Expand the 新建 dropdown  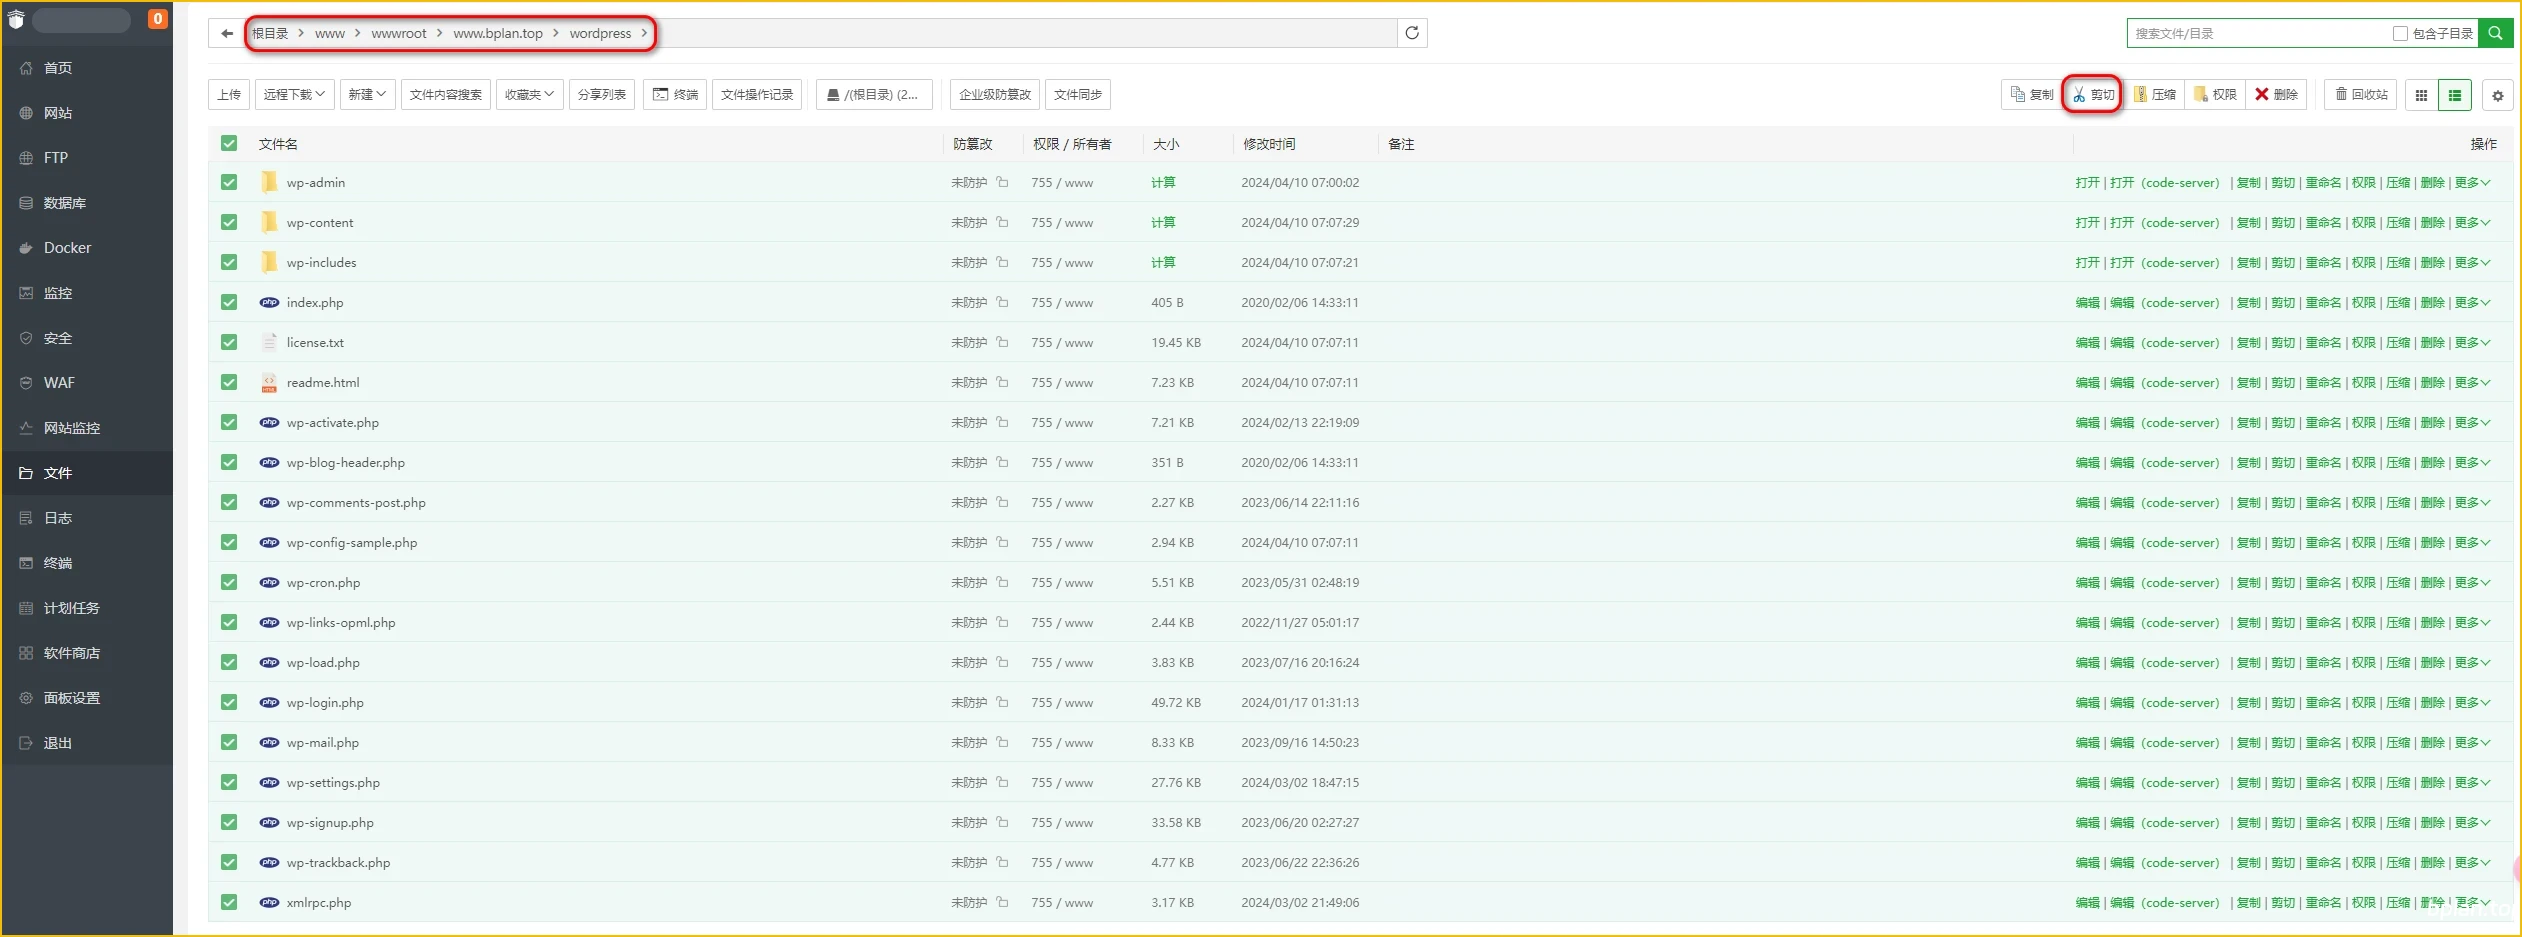[x=367, y=94]
